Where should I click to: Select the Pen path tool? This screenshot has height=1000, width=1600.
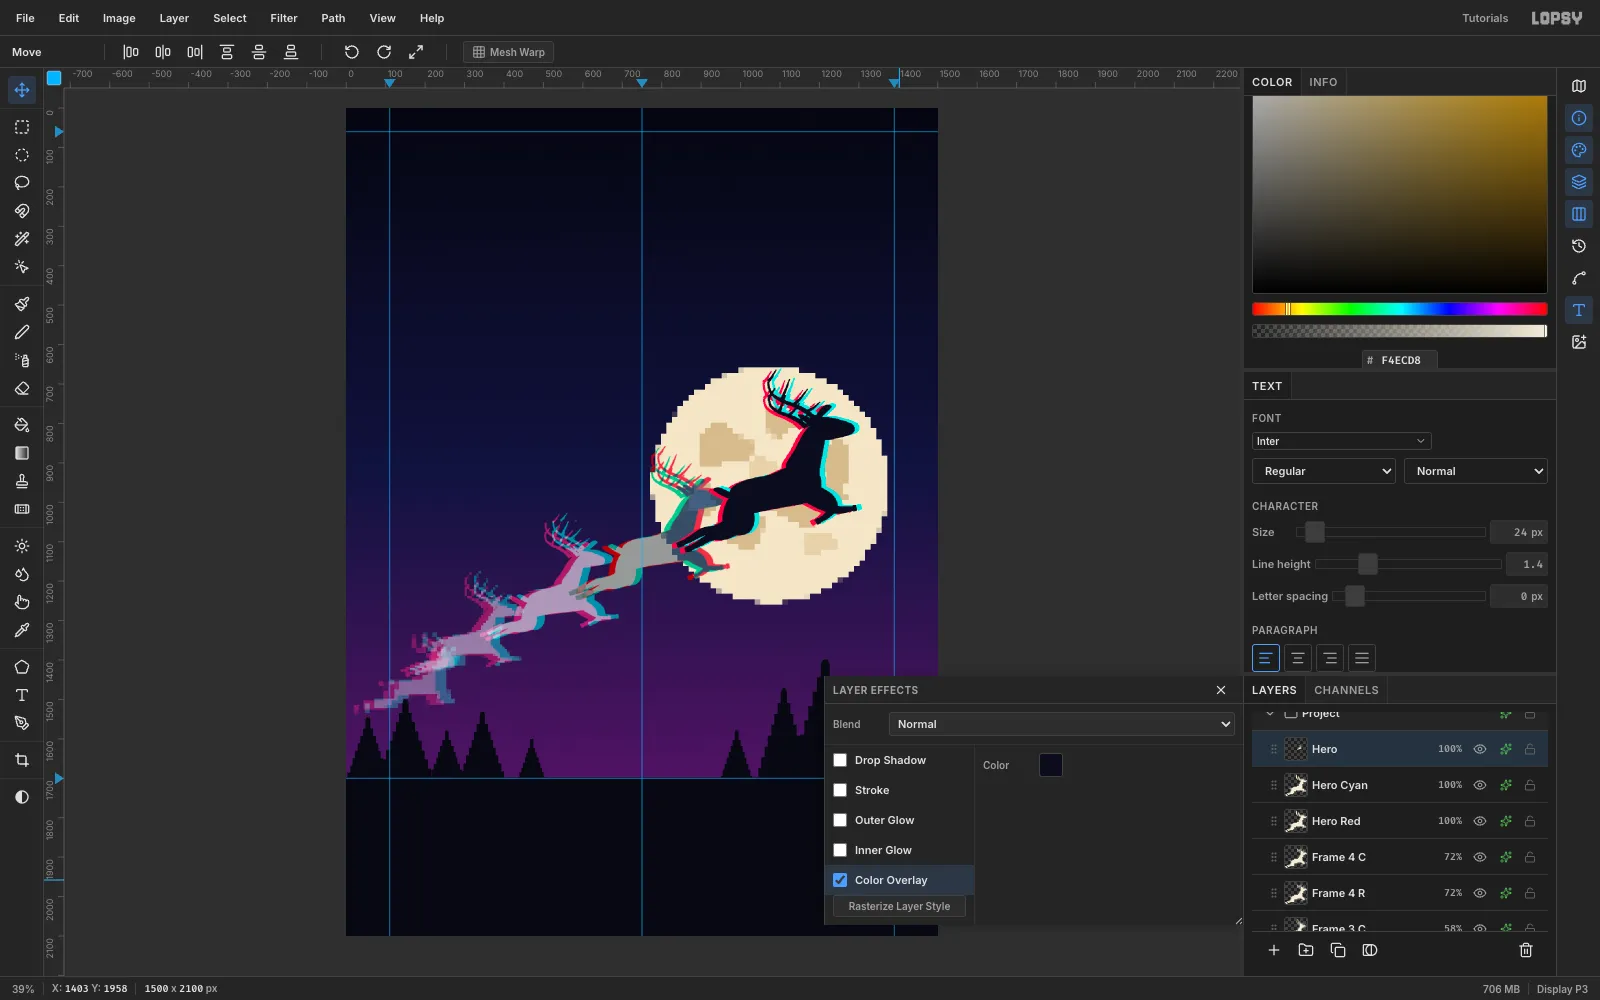(x=22, y=723)
